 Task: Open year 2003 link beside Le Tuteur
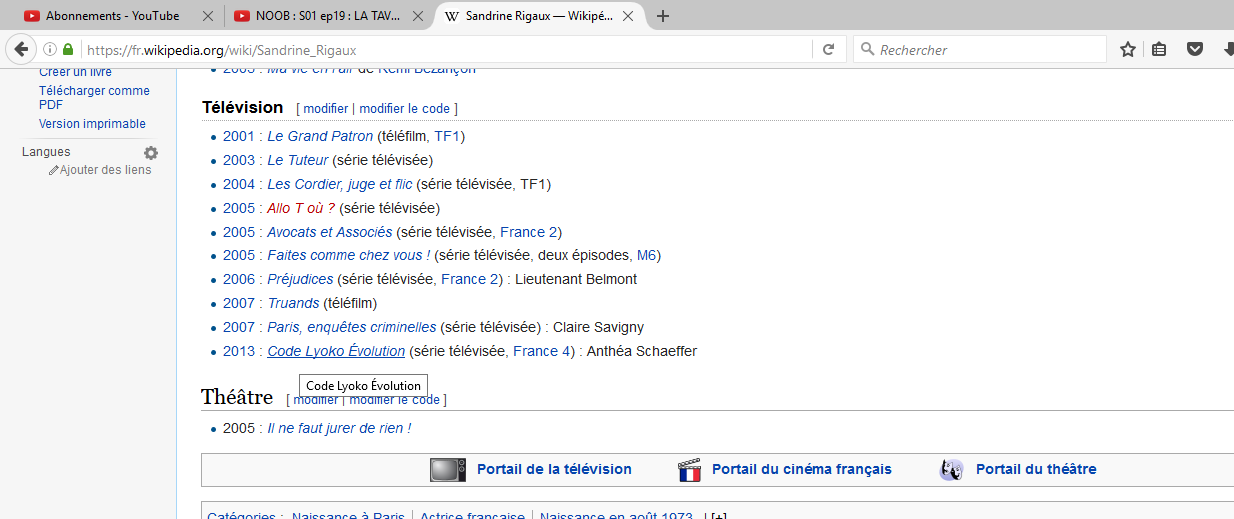[239, 160]
